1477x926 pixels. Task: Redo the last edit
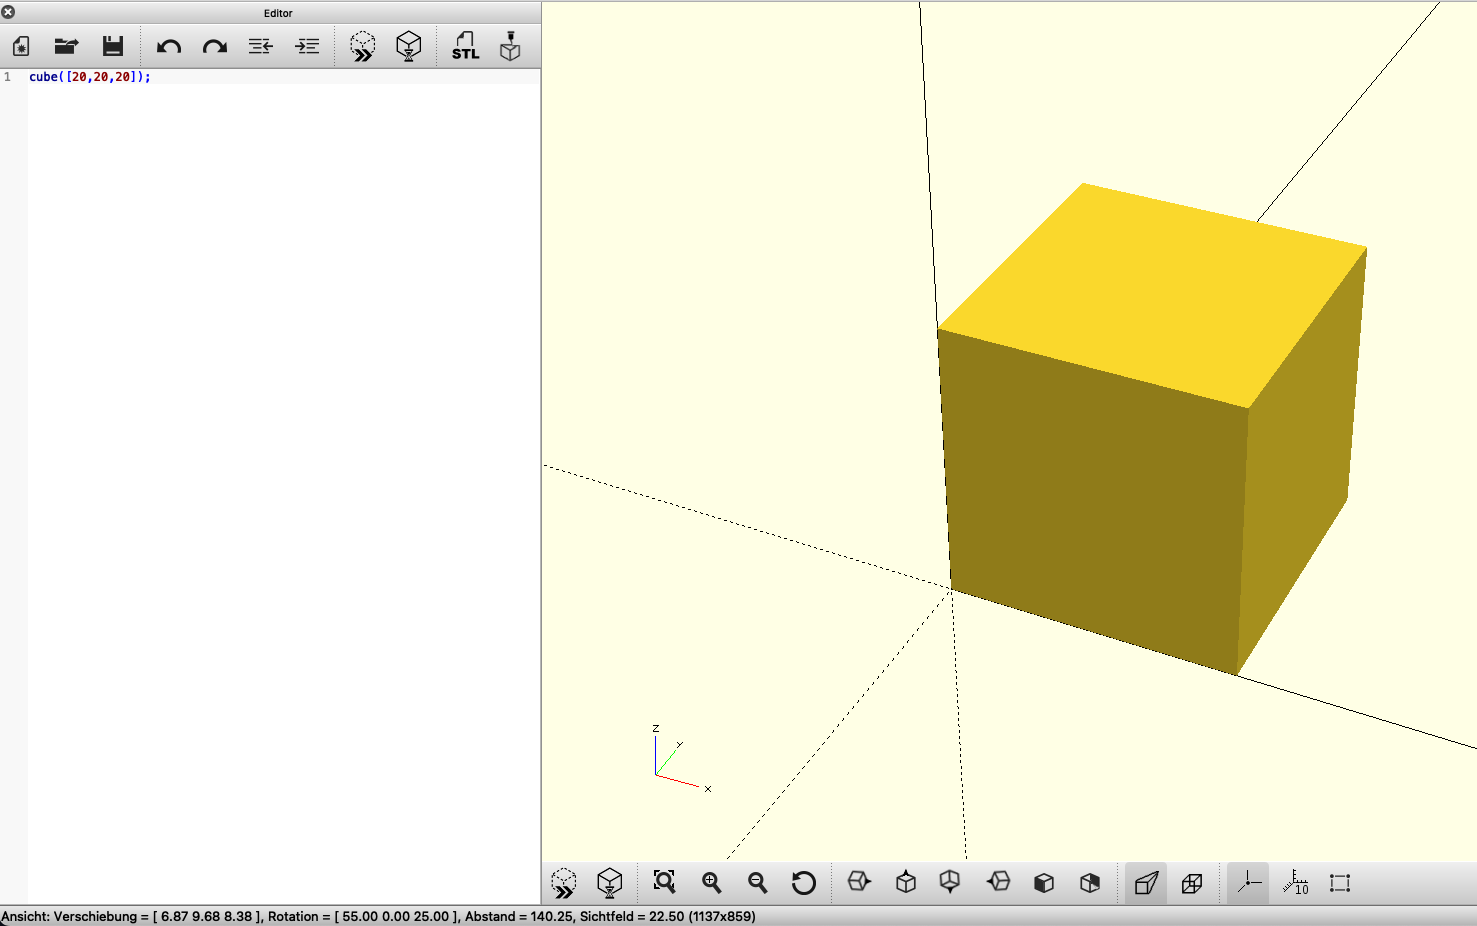point(215,46)
